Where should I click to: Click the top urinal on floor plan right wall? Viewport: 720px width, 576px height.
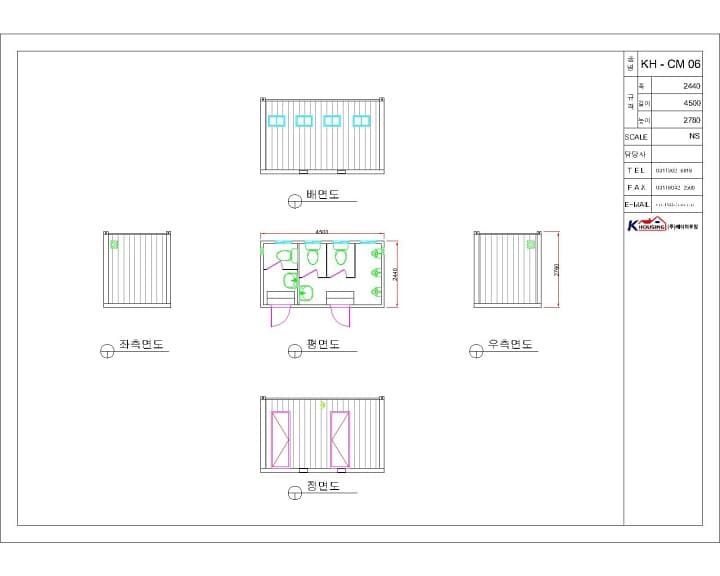click(x=376, y=252)
